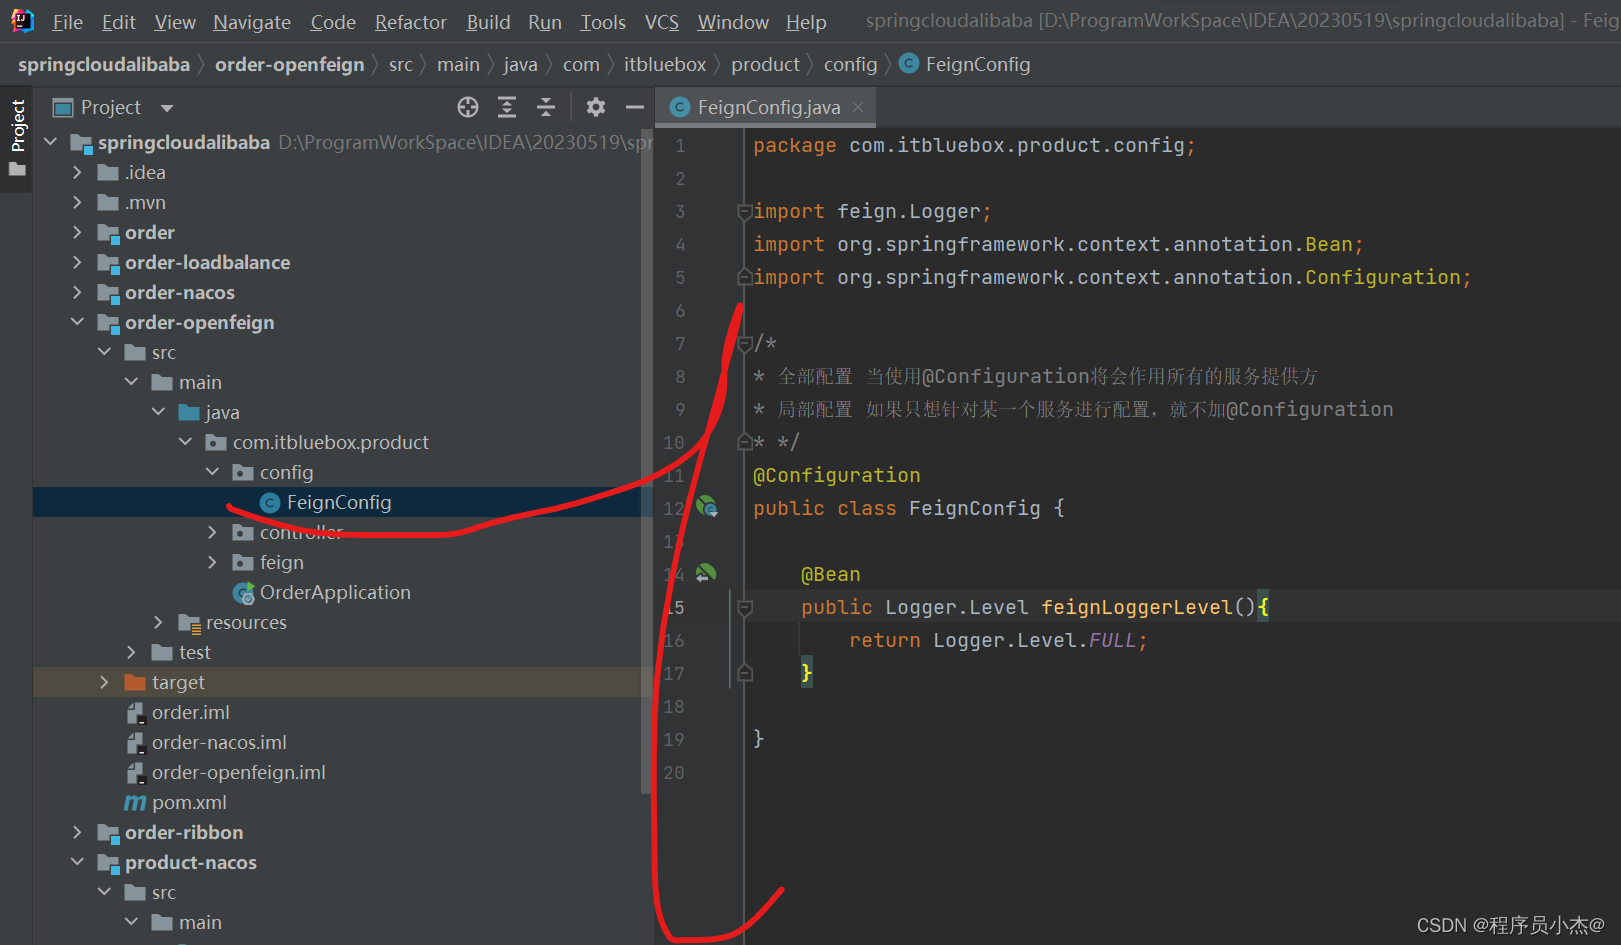The image size is (1621, 945).
Task: Click fold toggle beside the feignLoggerLevel method
Action: (x=744, y=607)
